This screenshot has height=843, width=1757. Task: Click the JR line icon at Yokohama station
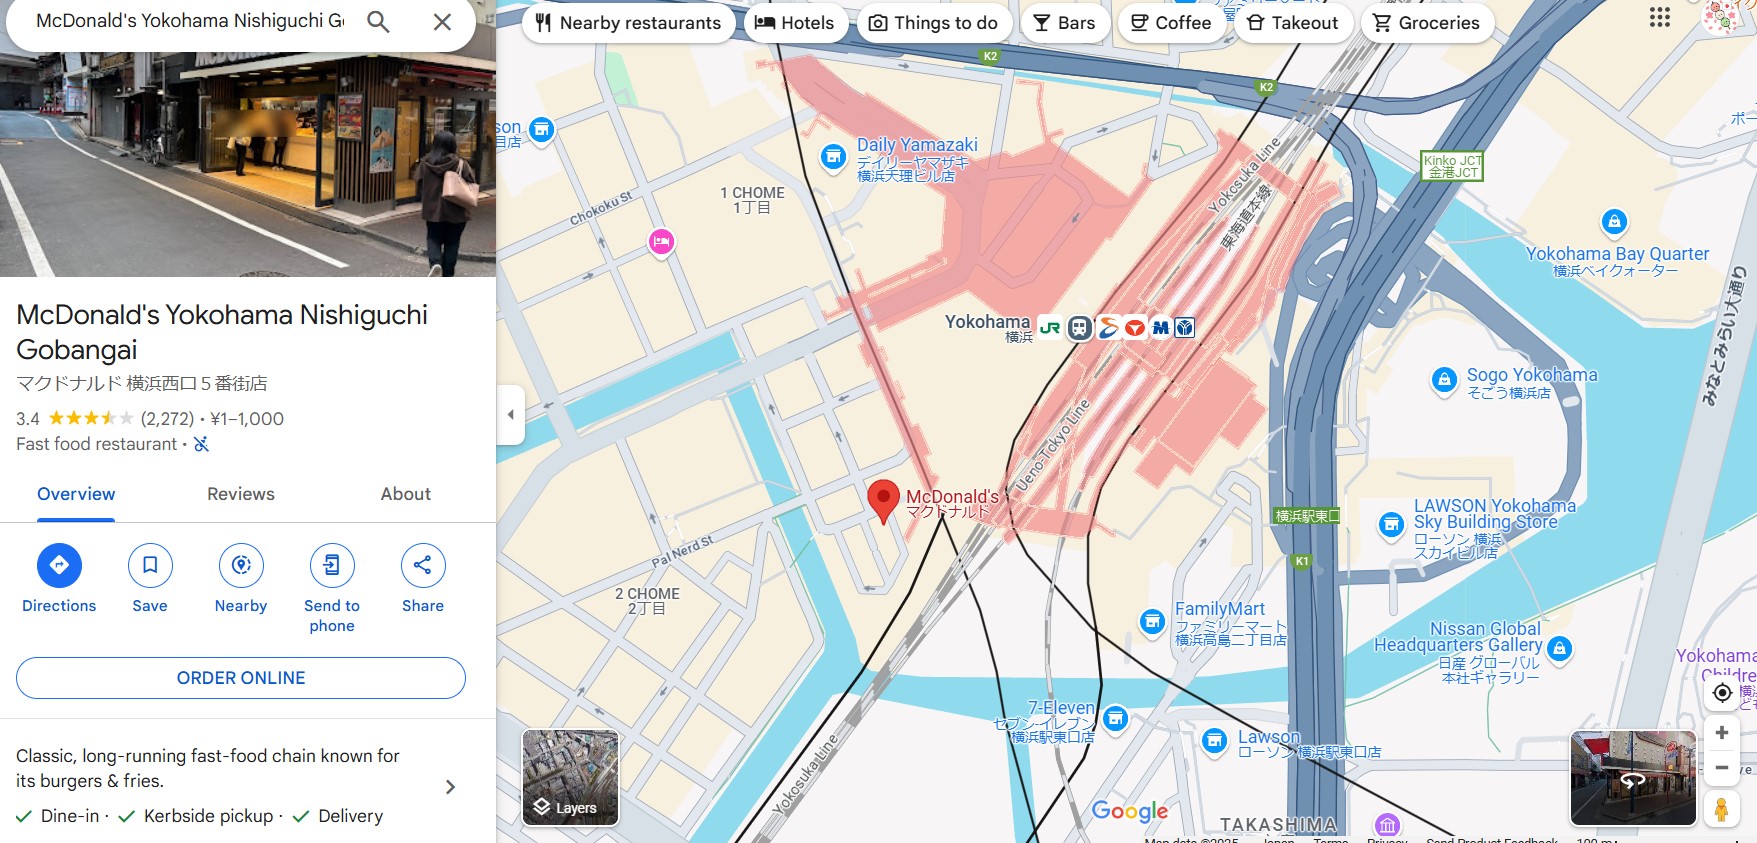coord(1050,327)
